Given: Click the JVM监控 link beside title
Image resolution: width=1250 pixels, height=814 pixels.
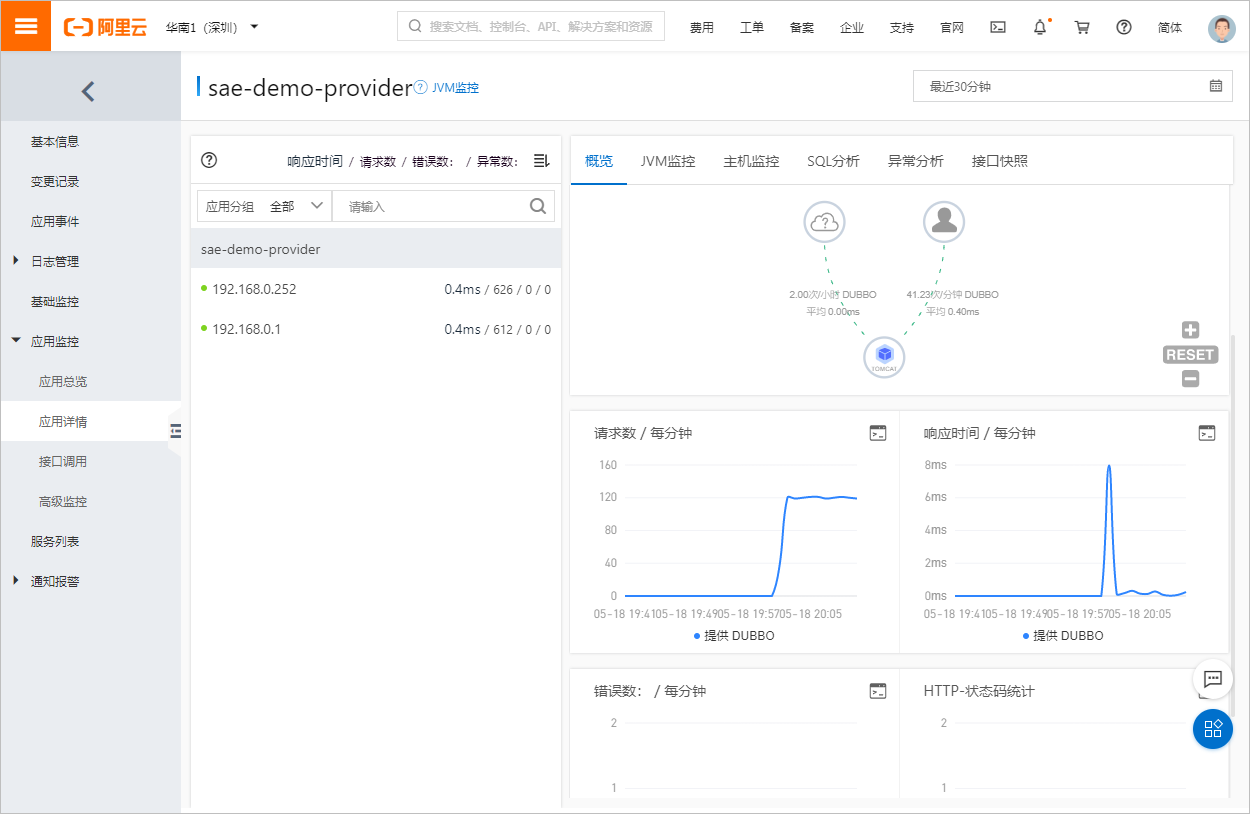Looking at the screenshot, I should coord(455,87).
